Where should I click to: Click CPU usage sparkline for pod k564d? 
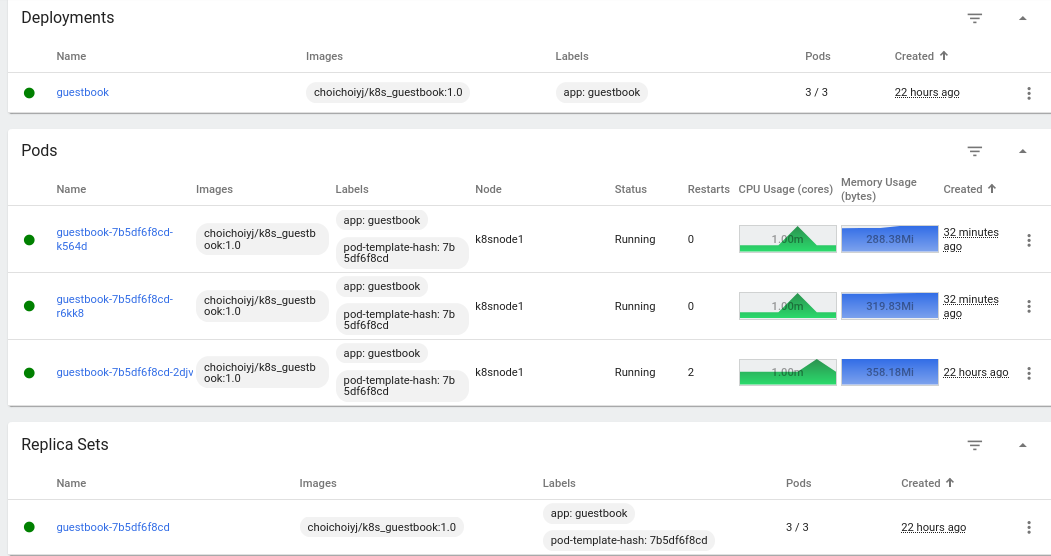pos(788,239)
